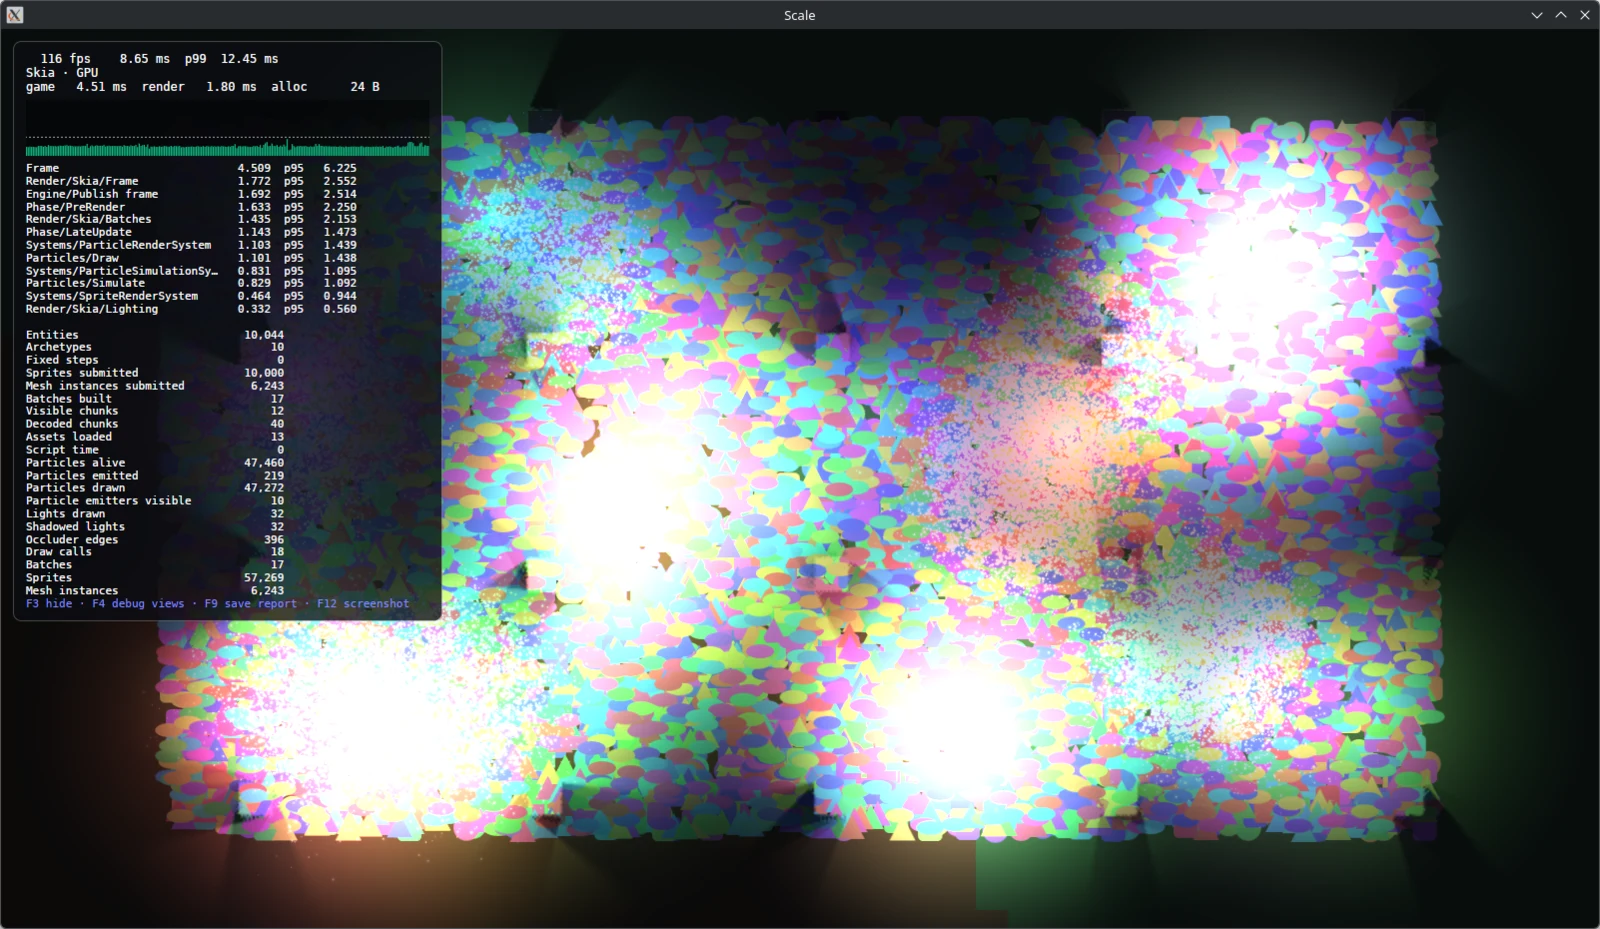Click the 'Skia · GPU' label

point(62,73)
